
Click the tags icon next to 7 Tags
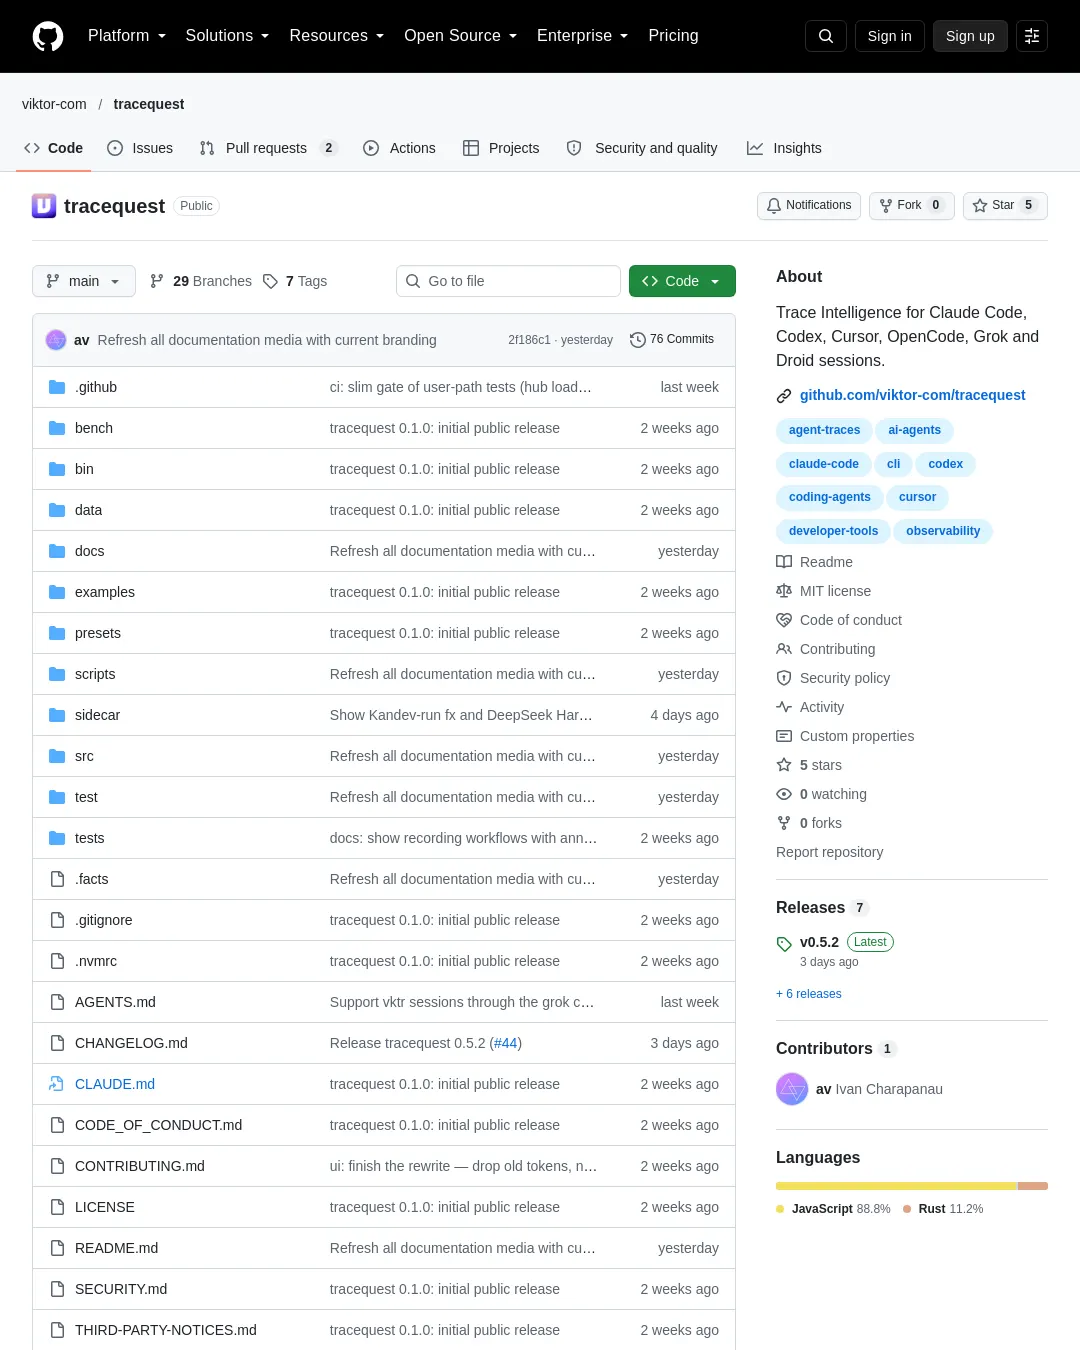[270, 281]
